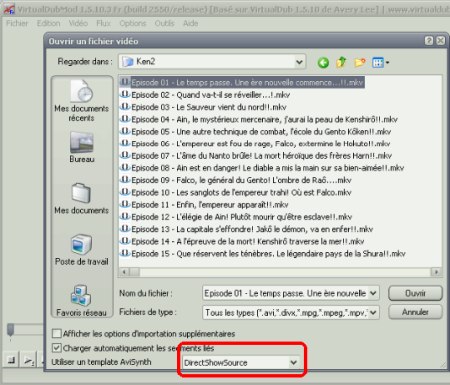Open Poste de travail shortcut

82,250
